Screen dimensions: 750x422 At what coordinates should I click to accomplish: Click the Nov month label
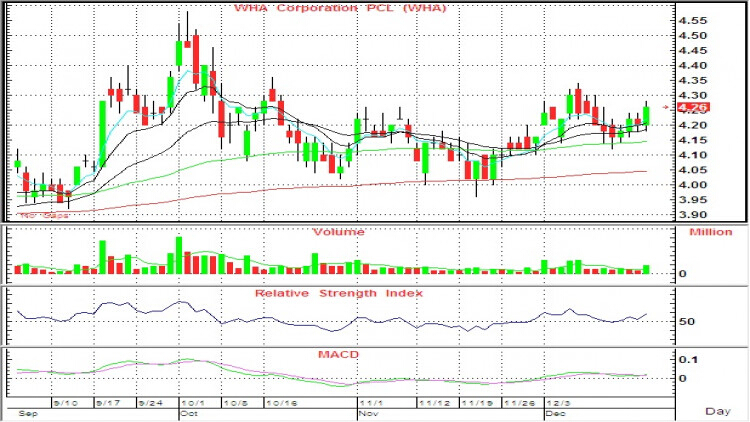click(x=369, y=413)
